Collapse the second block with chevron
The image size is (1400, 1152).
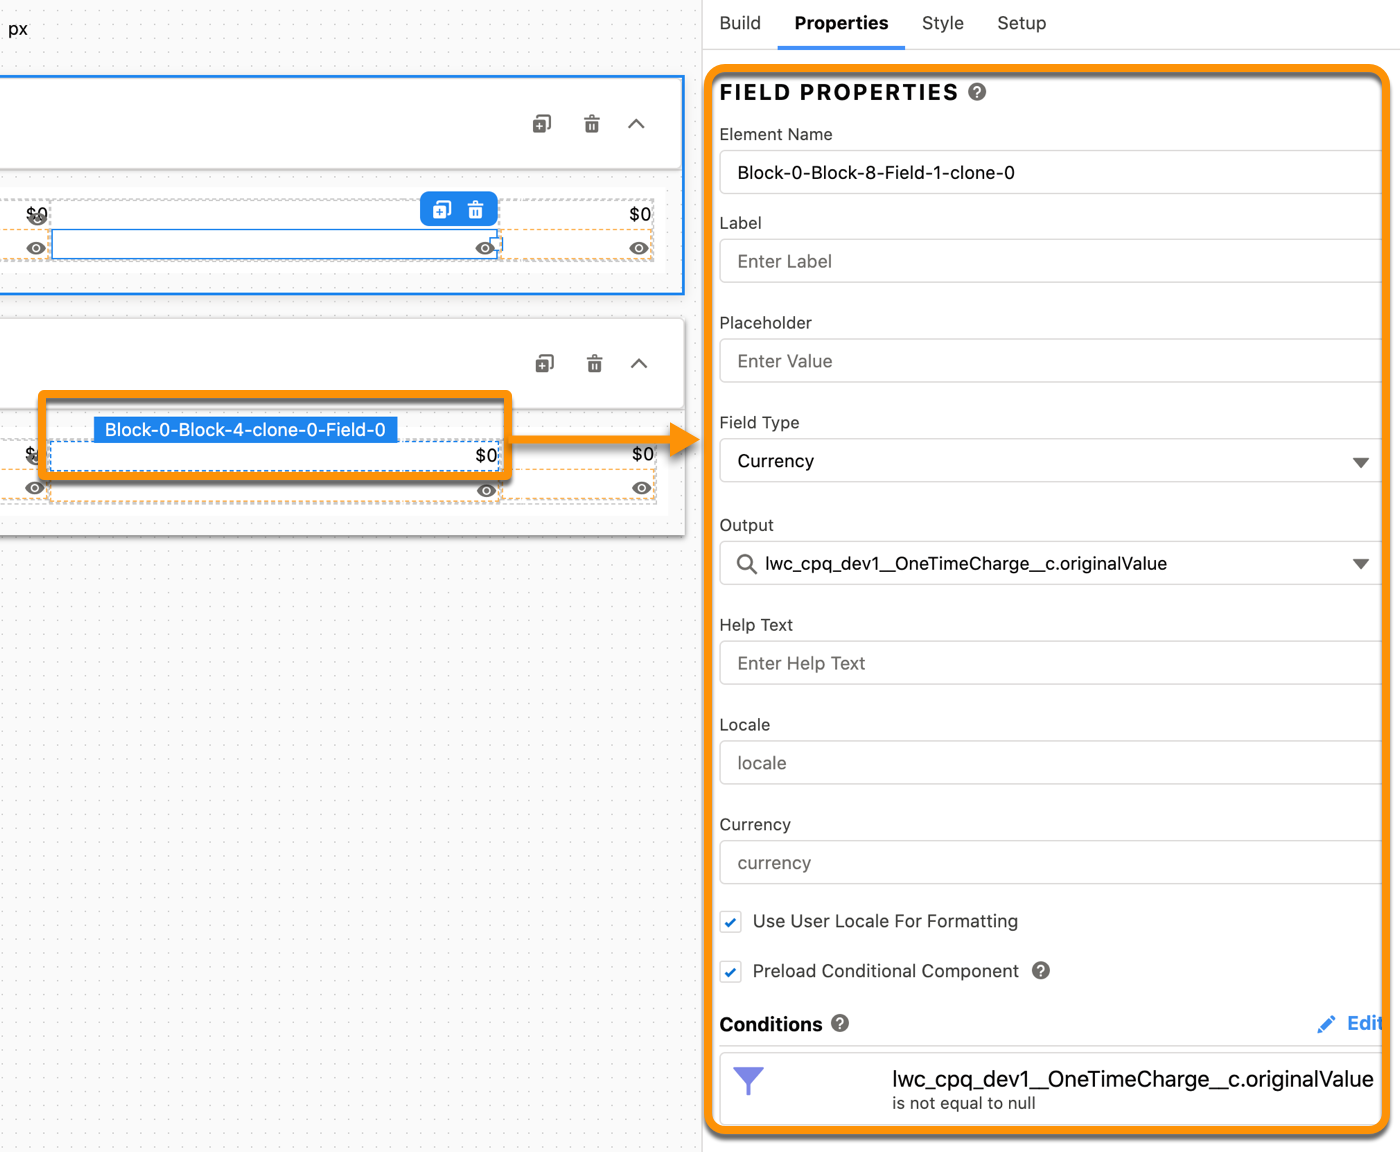(639, 363)
